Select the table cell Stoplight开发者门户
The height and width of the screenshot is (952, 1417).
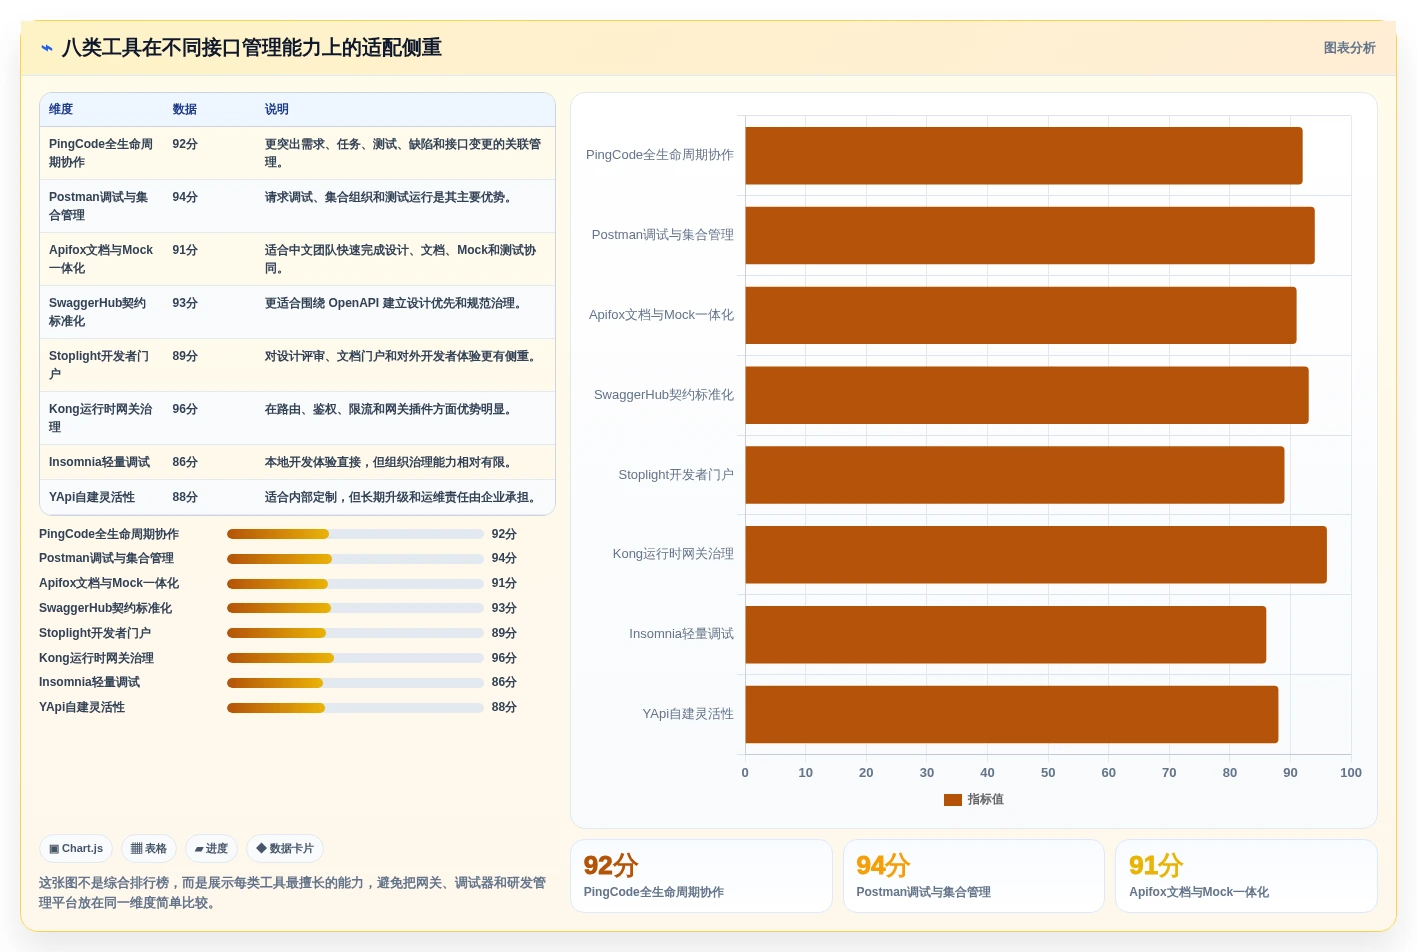coord(99,365)
